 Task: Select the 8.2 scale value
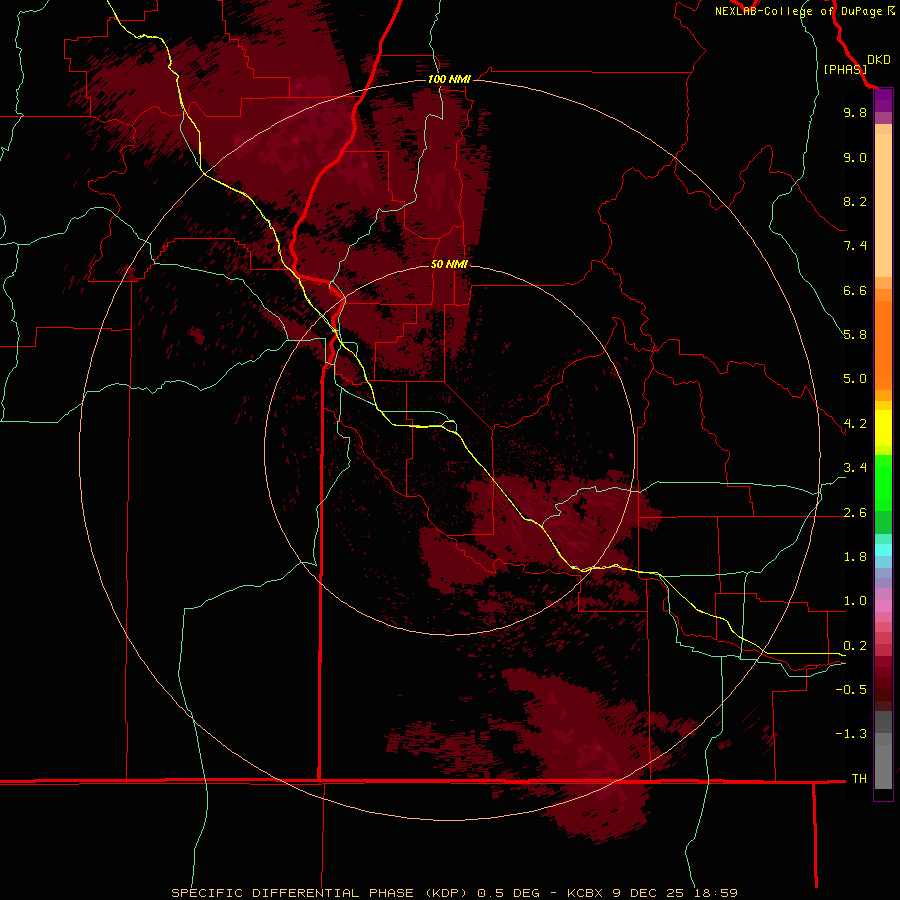pyautogui.click(x=855, y=201)
